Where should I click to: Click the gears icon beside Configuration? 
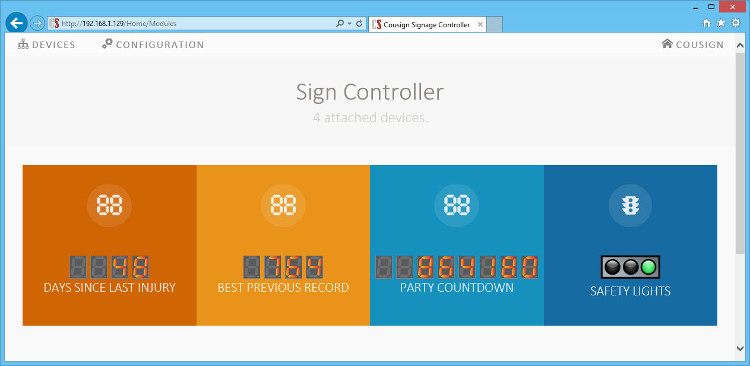tap(107, 44)
